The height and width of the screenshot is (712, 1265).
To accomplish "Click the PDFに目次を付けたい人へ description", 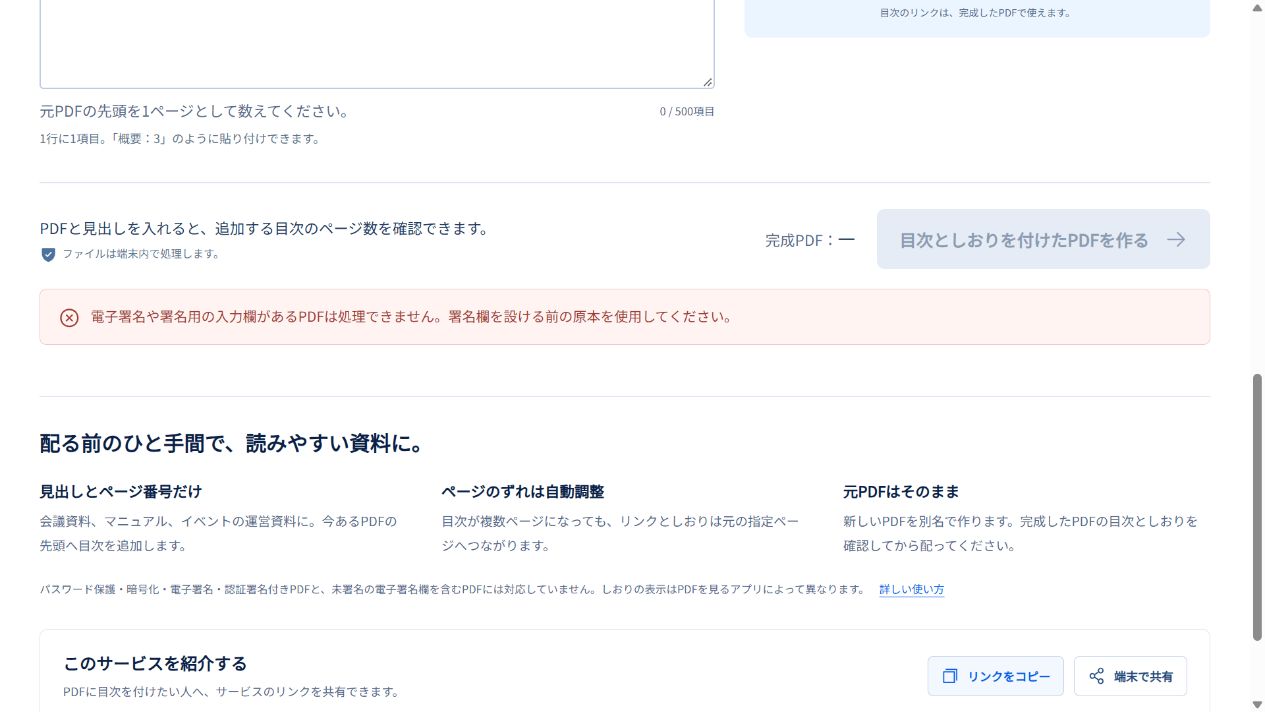I will point(231,692).
